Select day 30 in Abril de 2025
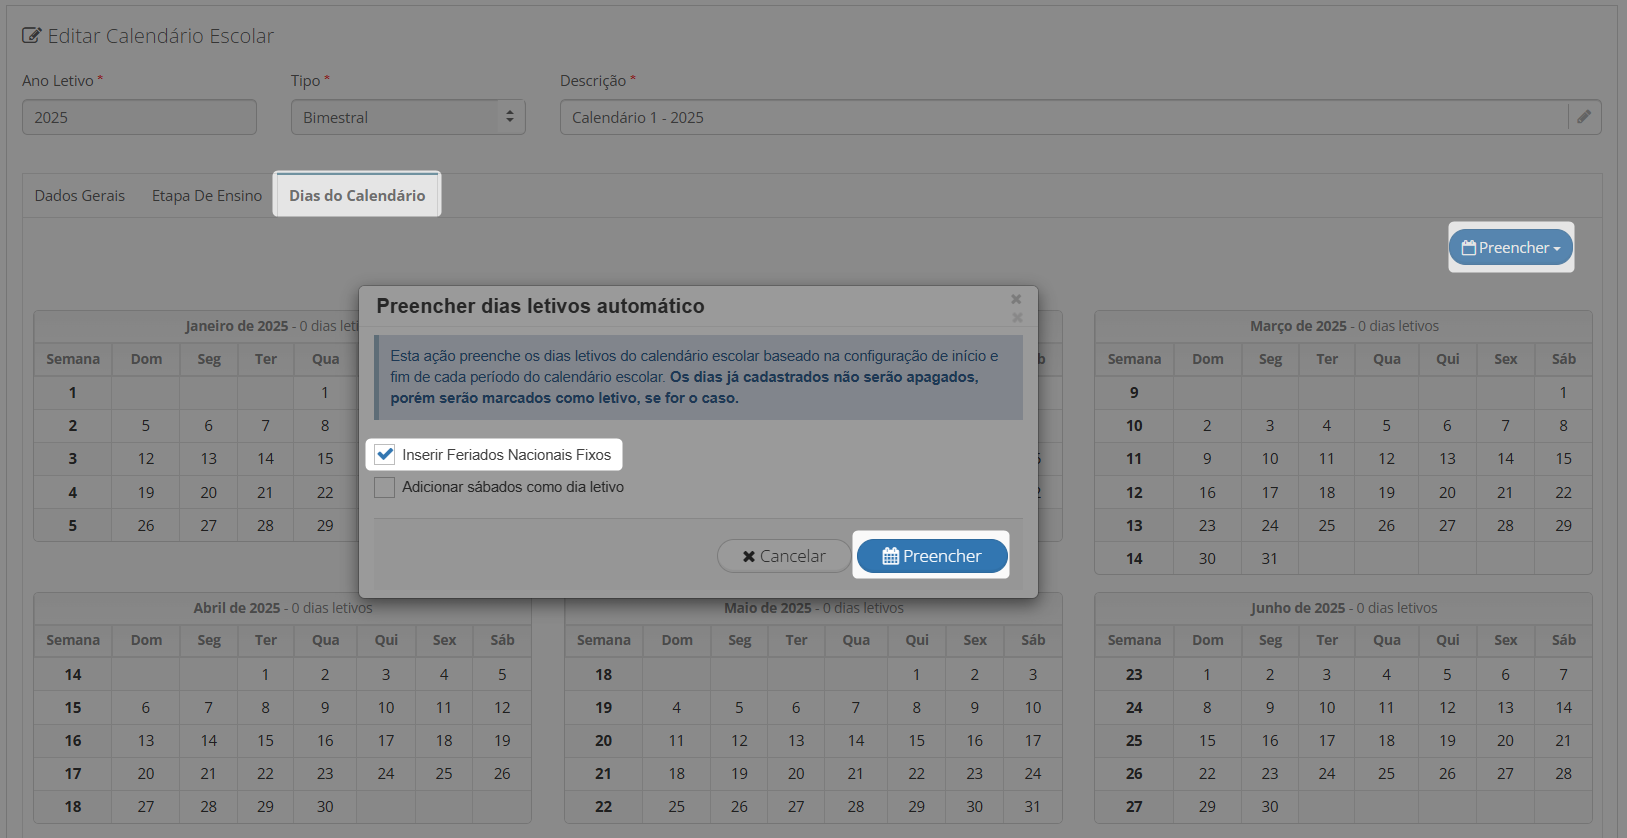 (325, 807)
